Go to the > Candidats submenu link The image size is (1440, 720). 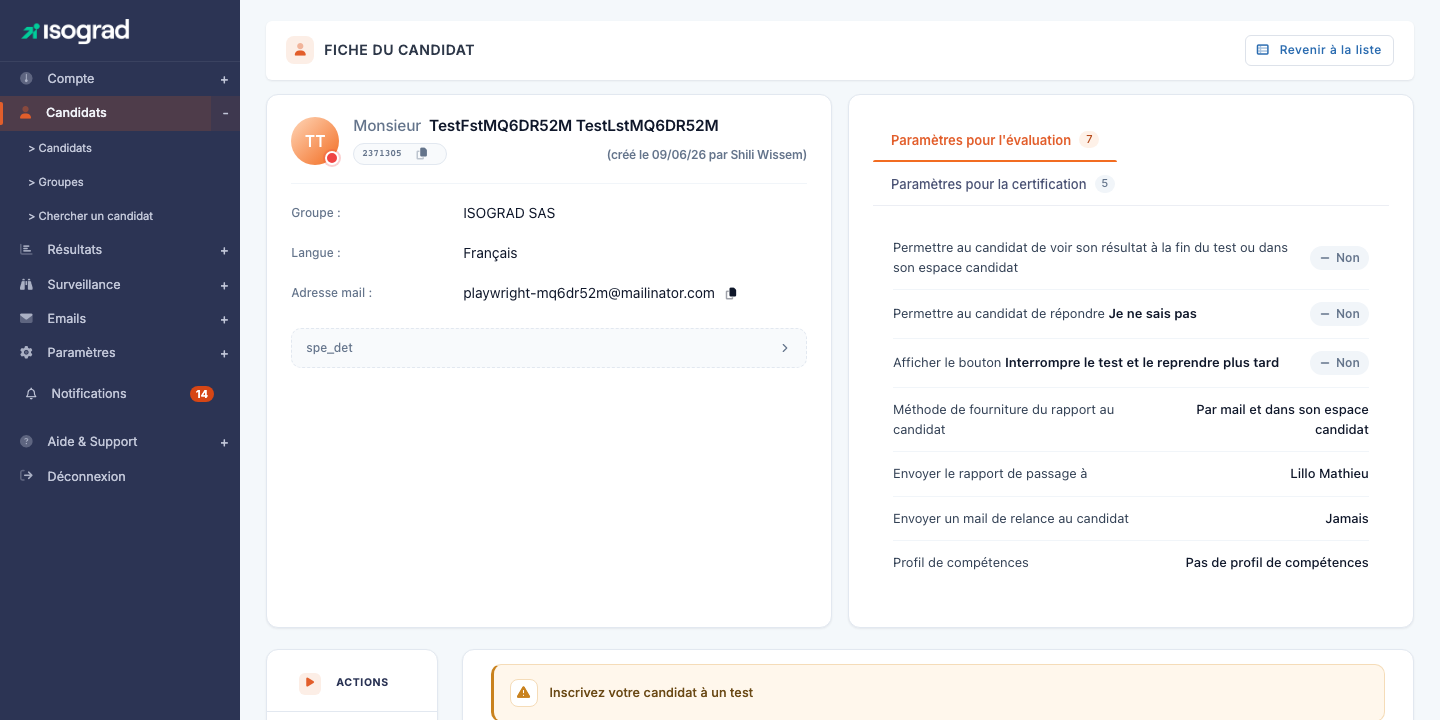click(x=60, y=148)
